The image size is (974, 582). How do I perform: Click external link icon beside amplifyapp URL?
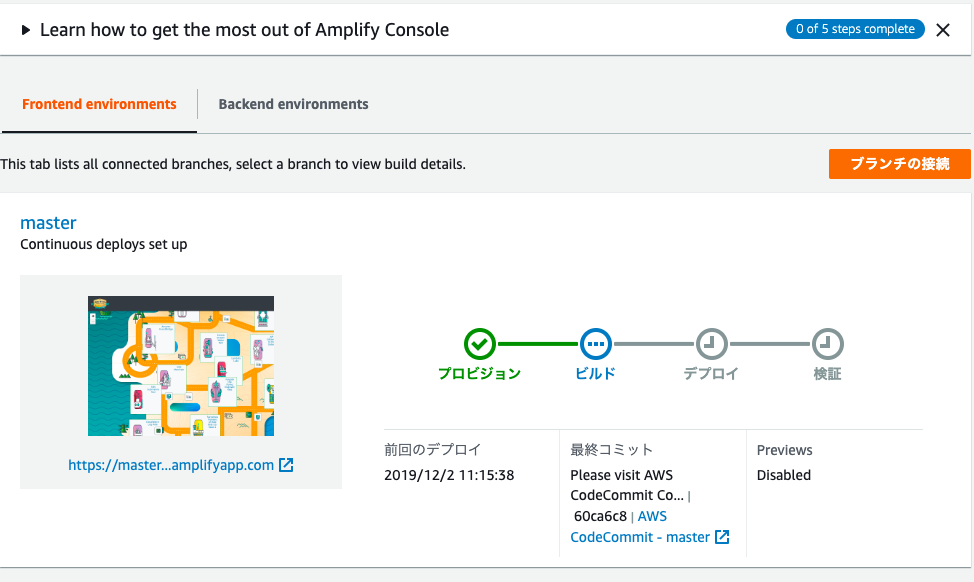tap(286, 465)
